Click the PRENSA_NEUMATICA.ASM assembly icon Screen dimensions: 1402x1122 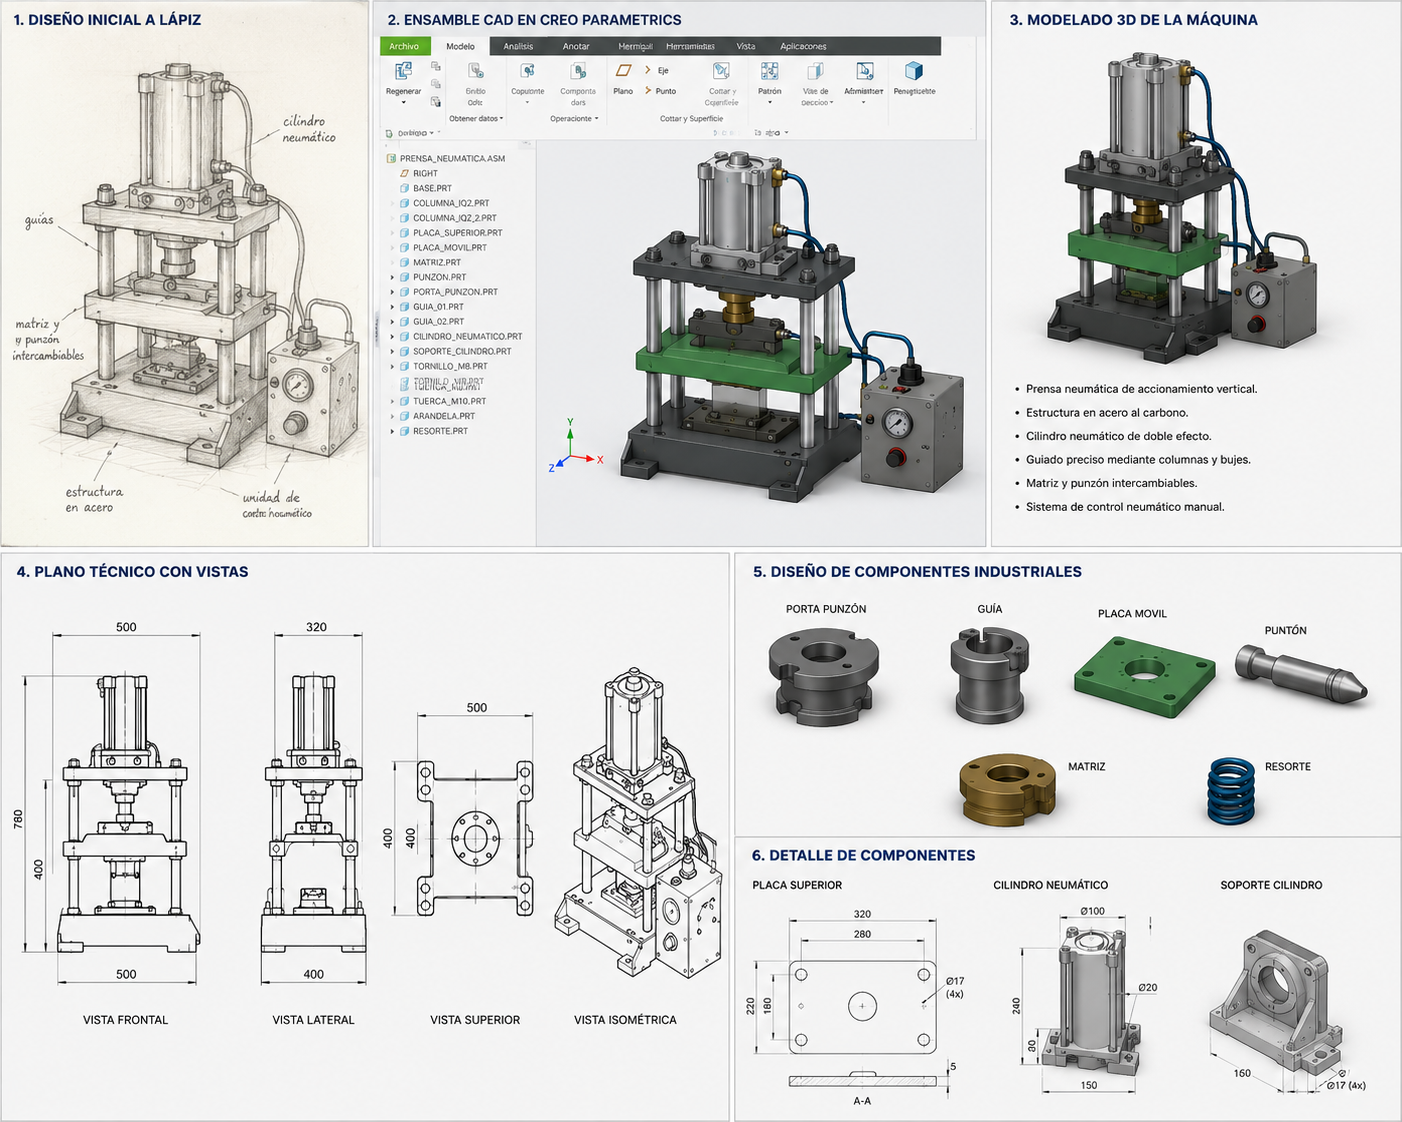(x=391, y=158)
